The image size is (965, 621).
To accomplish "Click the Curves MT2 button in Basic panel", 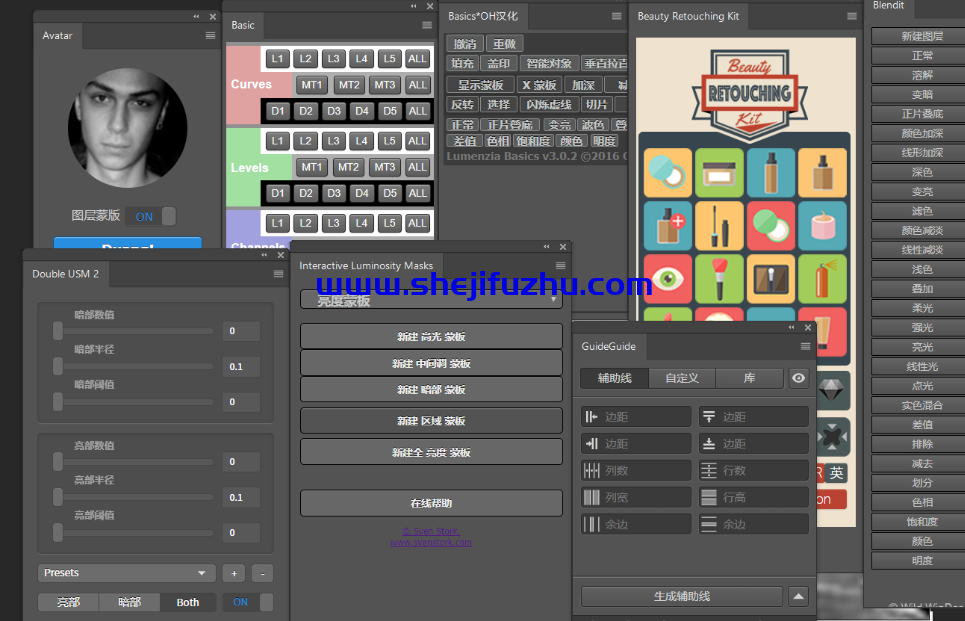I will click(349, 85).
